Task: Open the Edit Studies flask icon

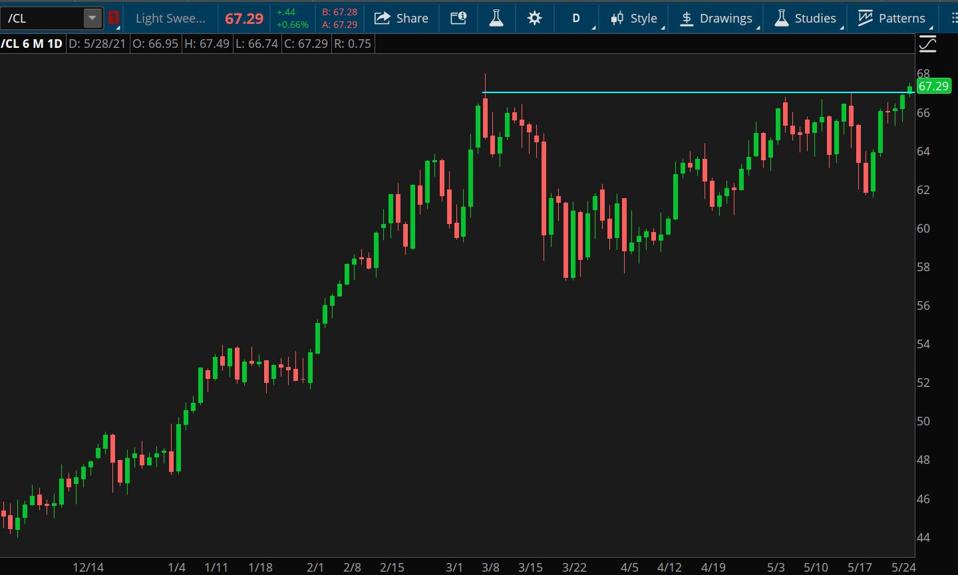Action: tap(495, 18)
